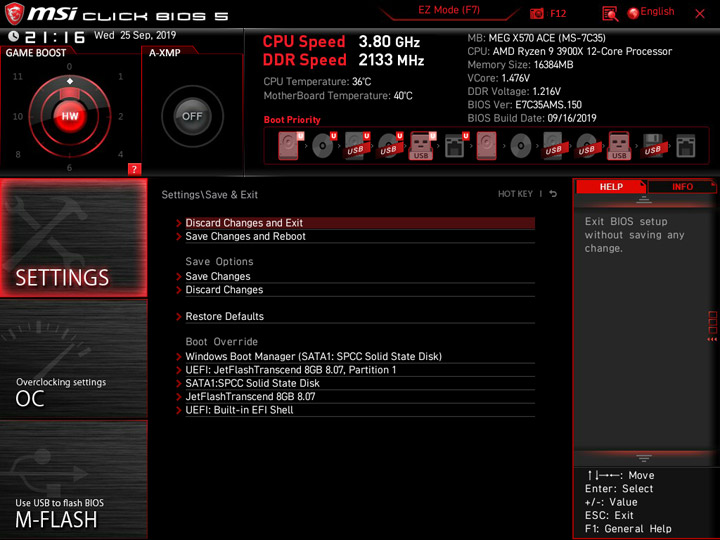Click the Settings\Save & Exit breadcrumb
The height and width of the screenshot is (540, 720).
tap(209, 195)
